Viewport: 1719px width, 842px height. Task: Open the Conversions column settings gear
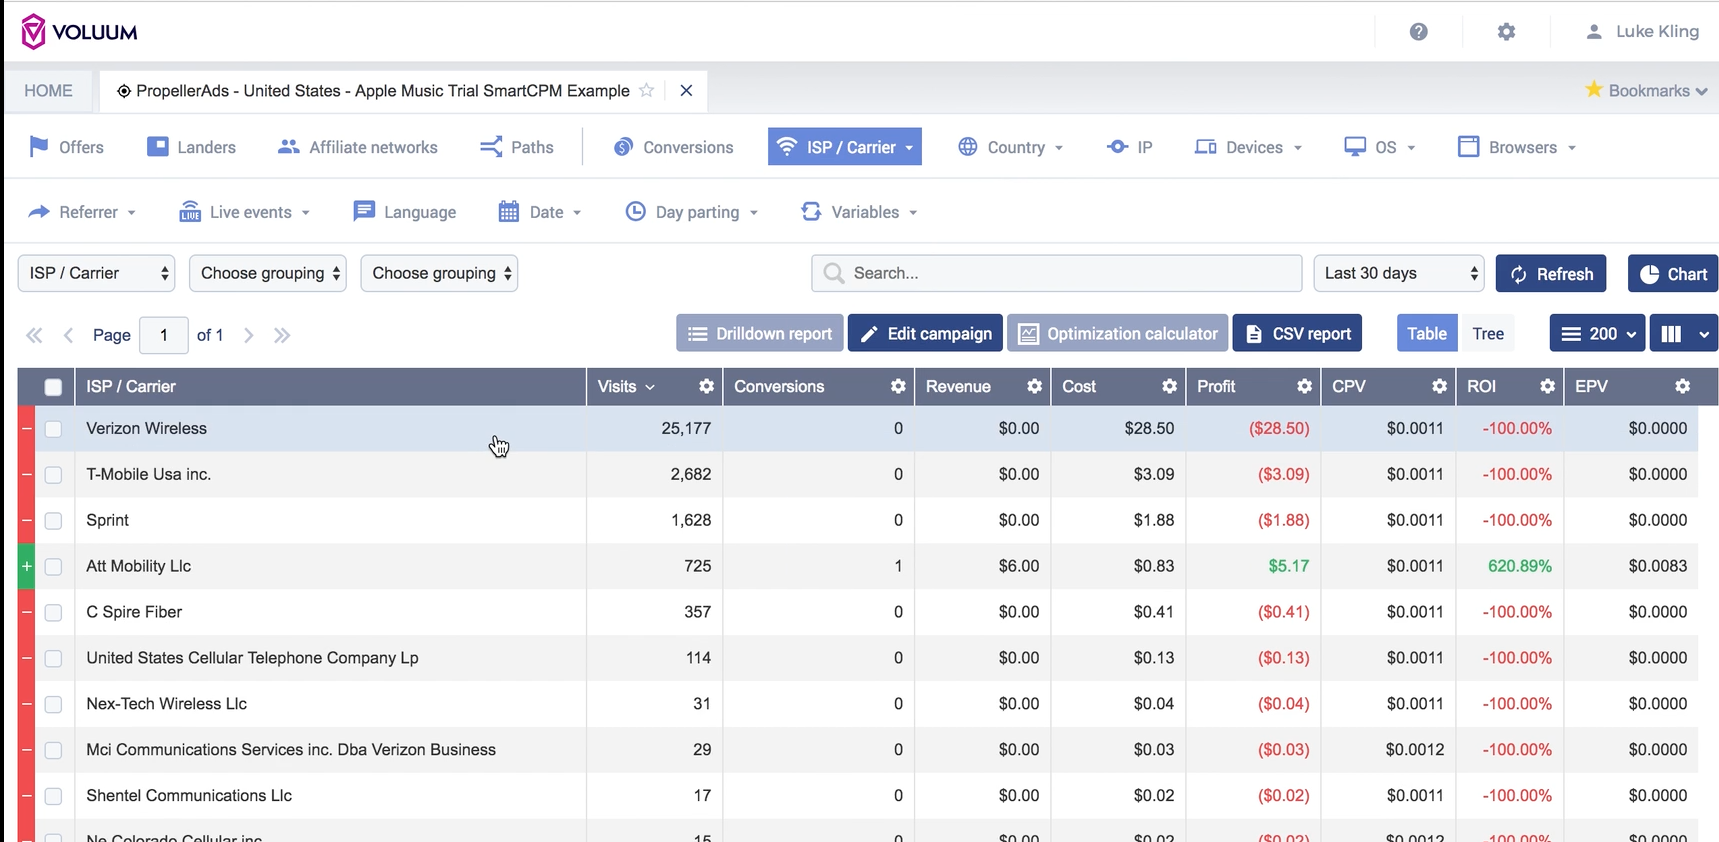(x=898, y=386)
